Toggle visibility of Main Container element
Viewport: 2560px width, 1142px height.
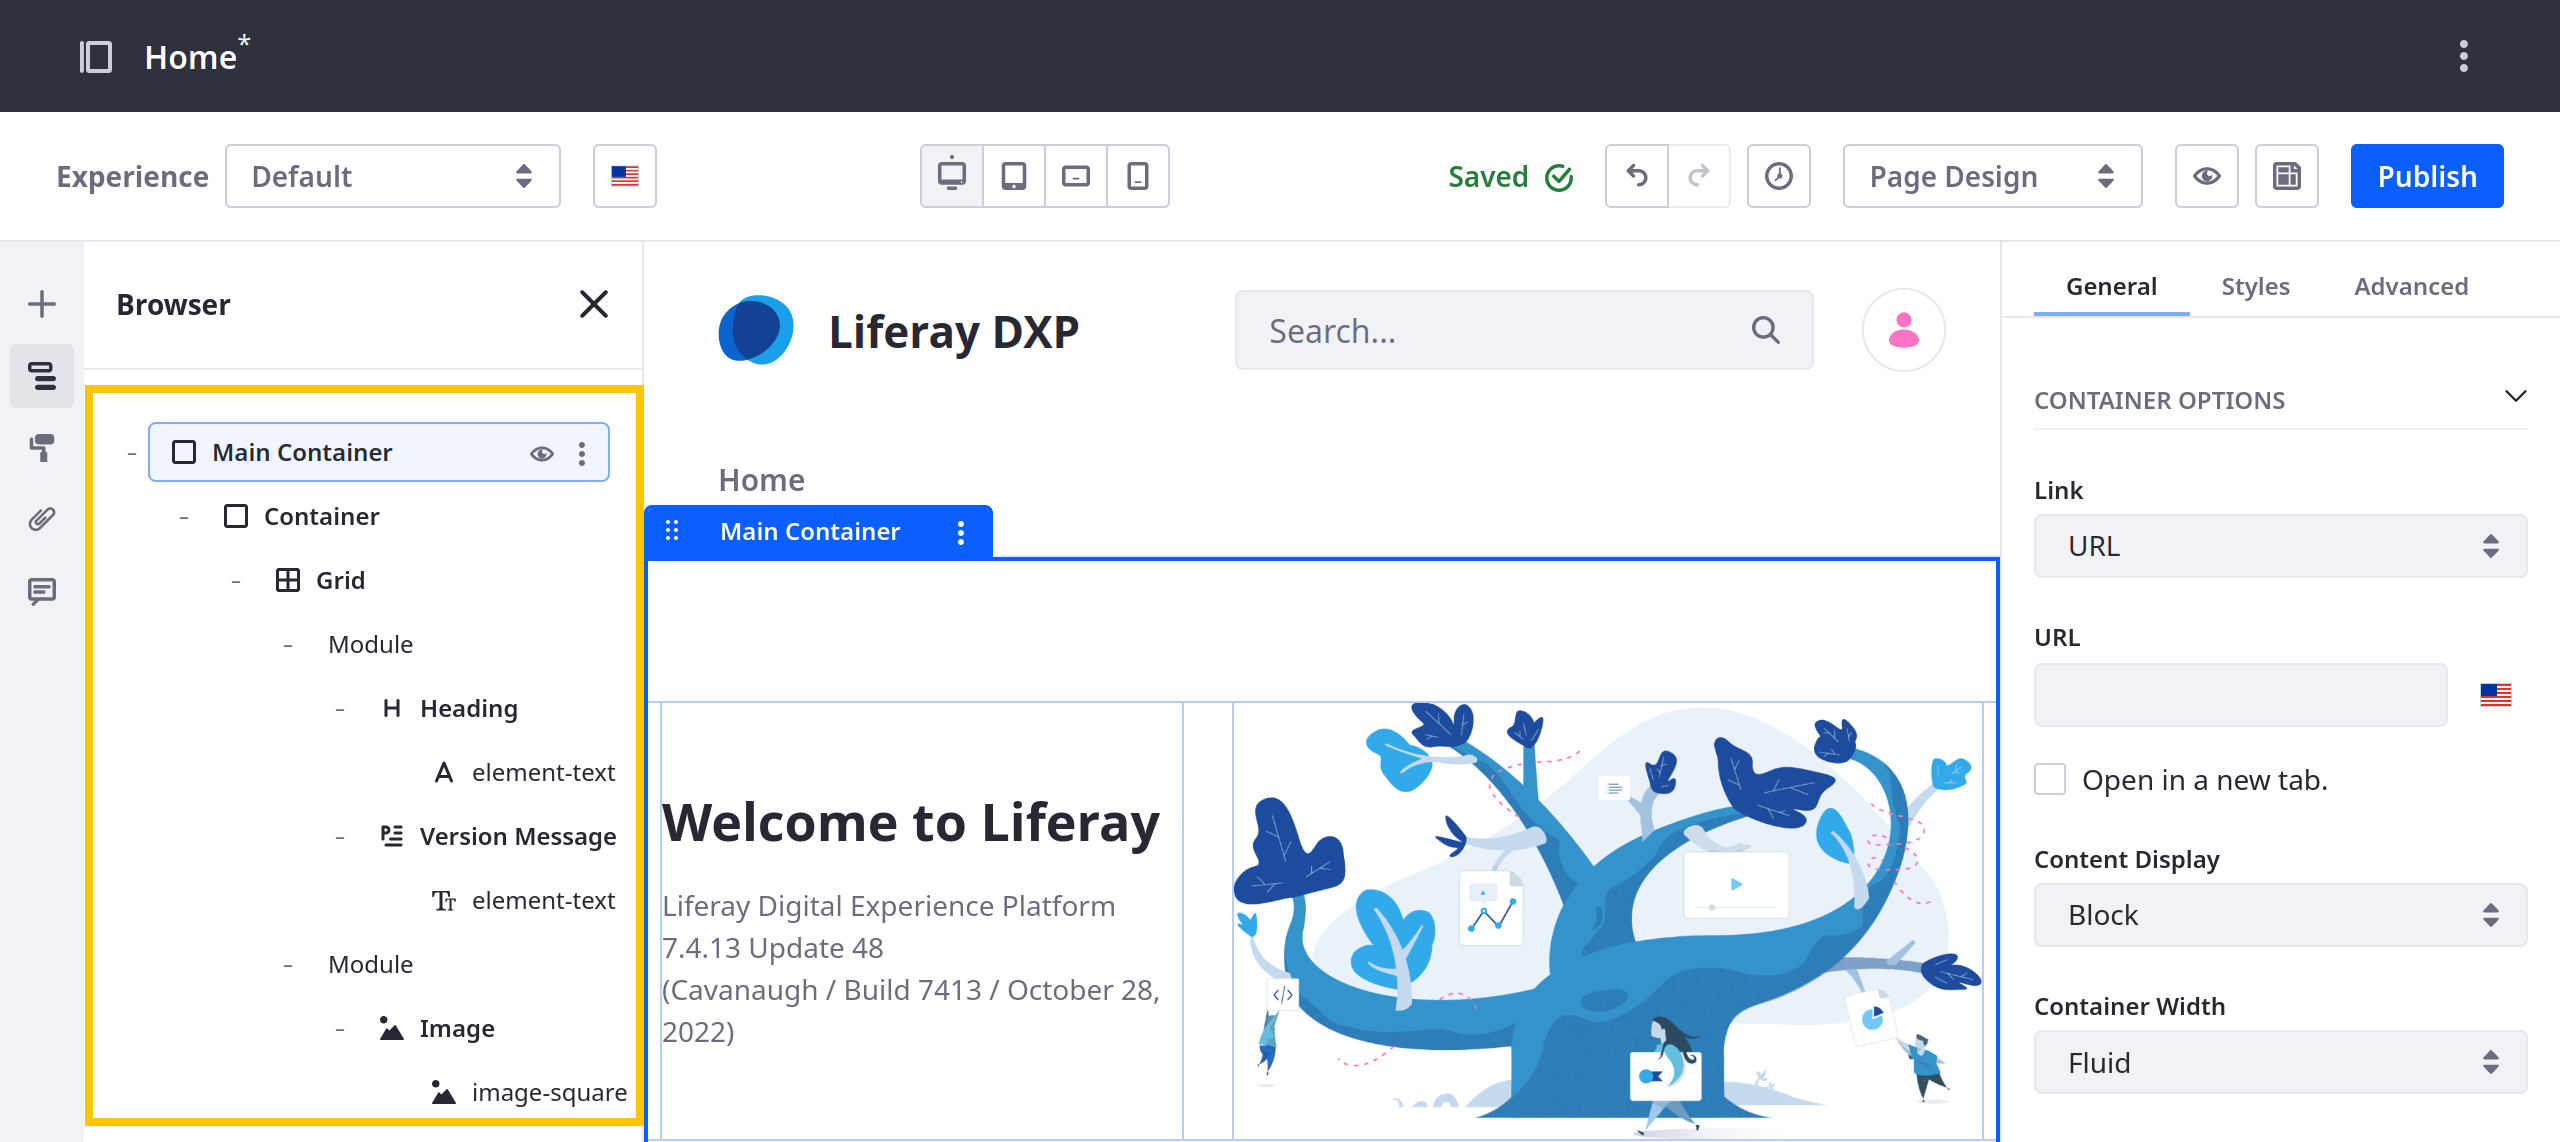click(542, 454)
